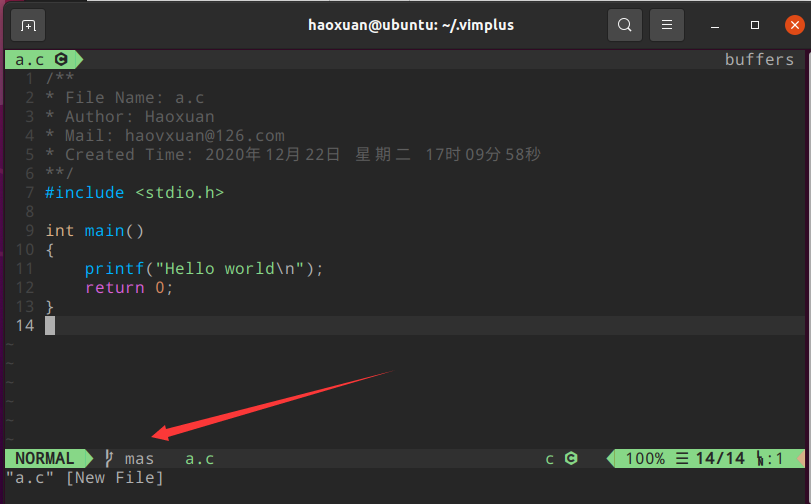The image size is (811, 504).
Task: Click the C language icon beside the a.c tab
Action: pos(60,60)
